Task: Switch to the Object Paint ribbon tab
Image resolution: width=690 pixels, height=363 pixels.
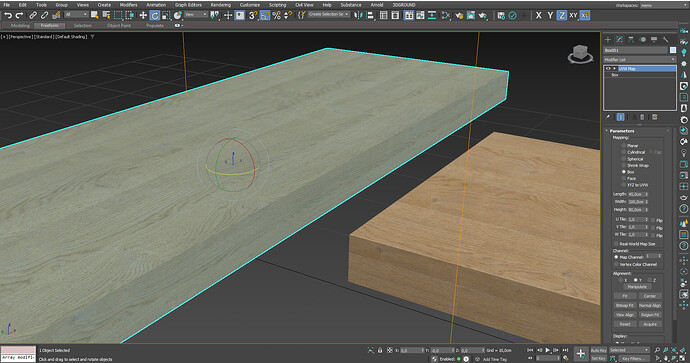Action: click(119, 26)
